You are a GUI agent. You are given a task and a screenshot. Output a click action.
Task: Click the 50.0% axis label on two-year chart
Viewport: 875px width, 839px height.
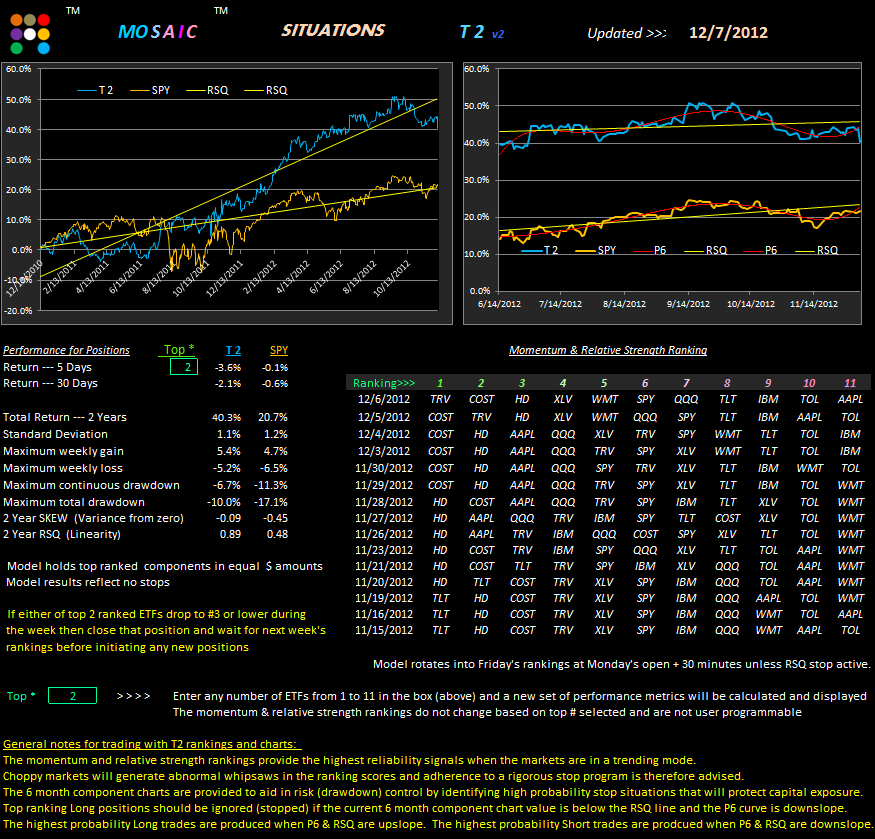tap(18, 99)
